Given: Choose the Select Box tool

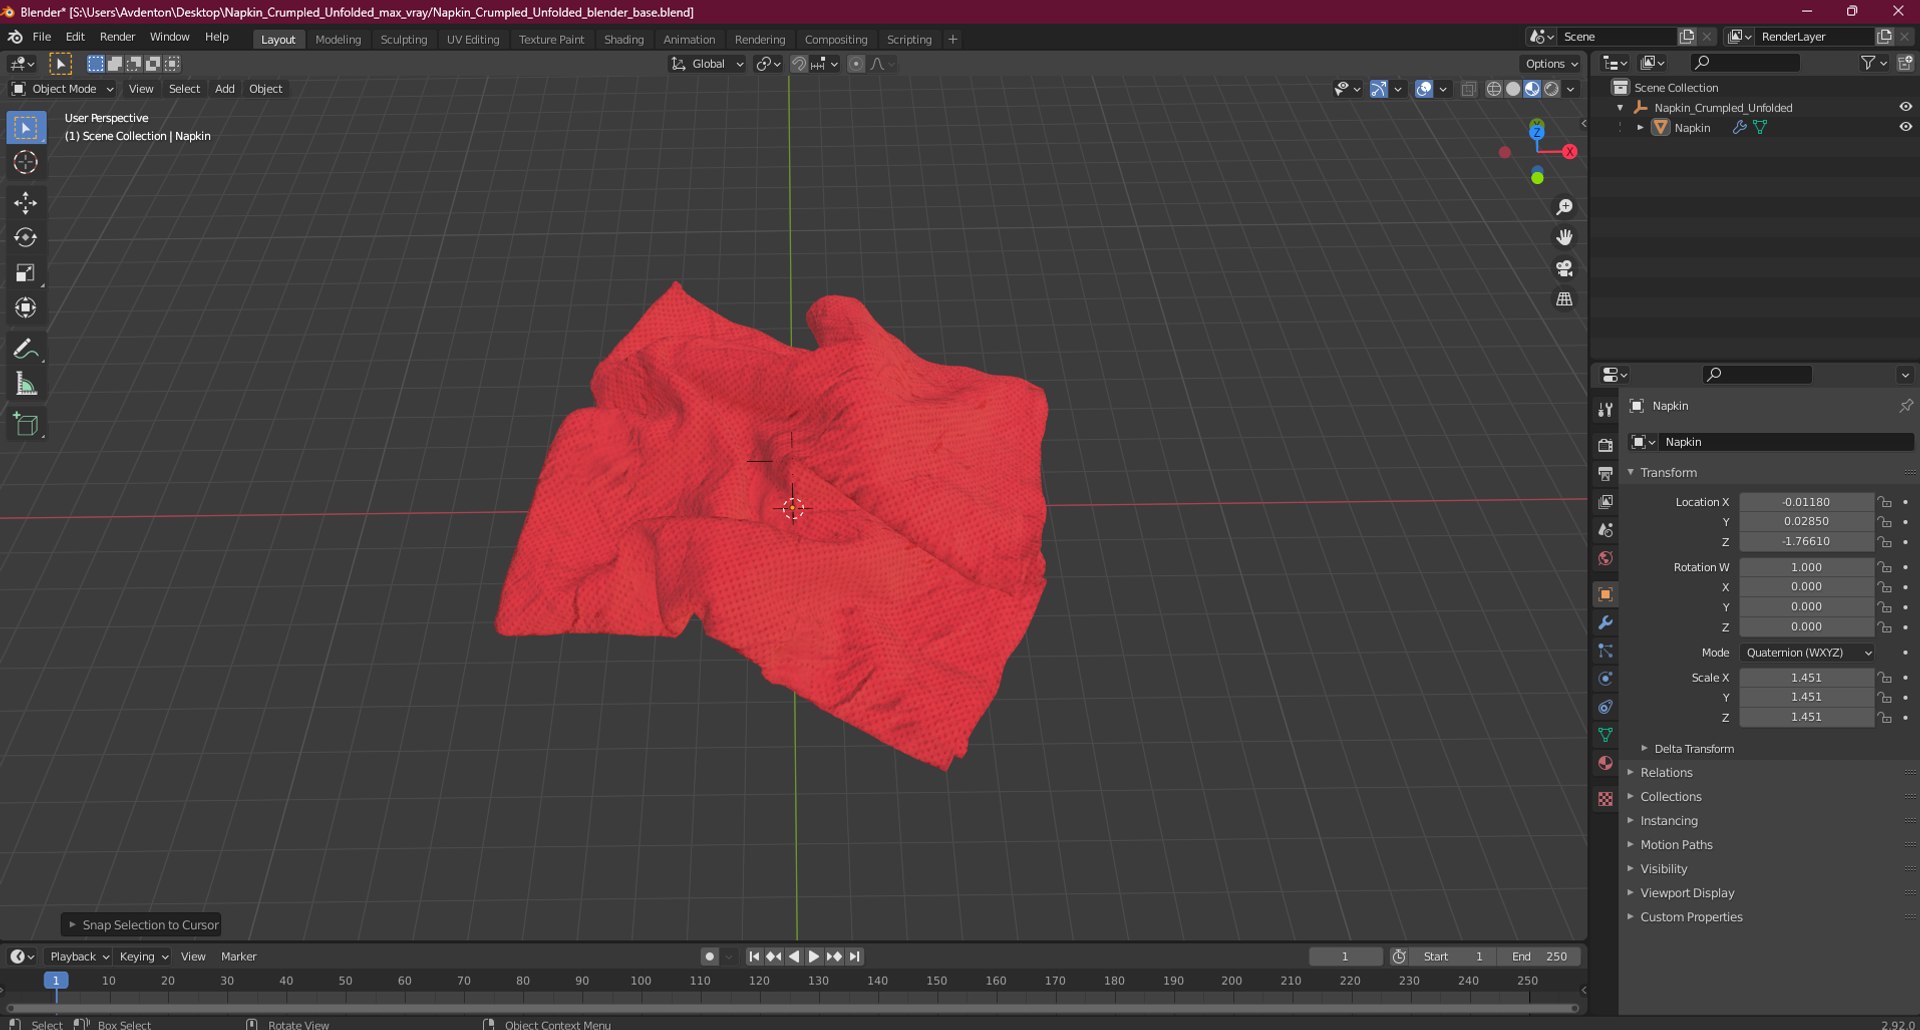Looking at the screenshot, I should click(x=26, y=128).
